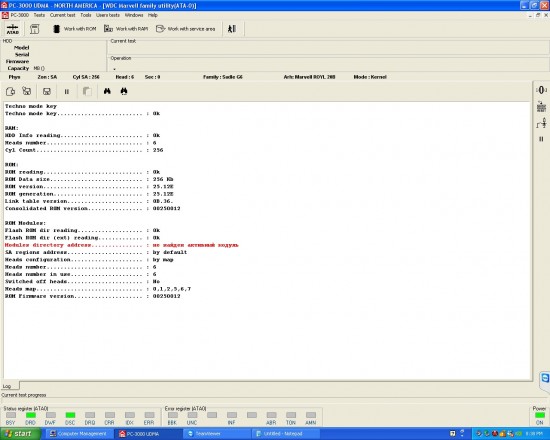The width and height of the screenshot is (550, 440).
Task: Click the reset icon in right sidebar
Action: (x=541, y=107)
